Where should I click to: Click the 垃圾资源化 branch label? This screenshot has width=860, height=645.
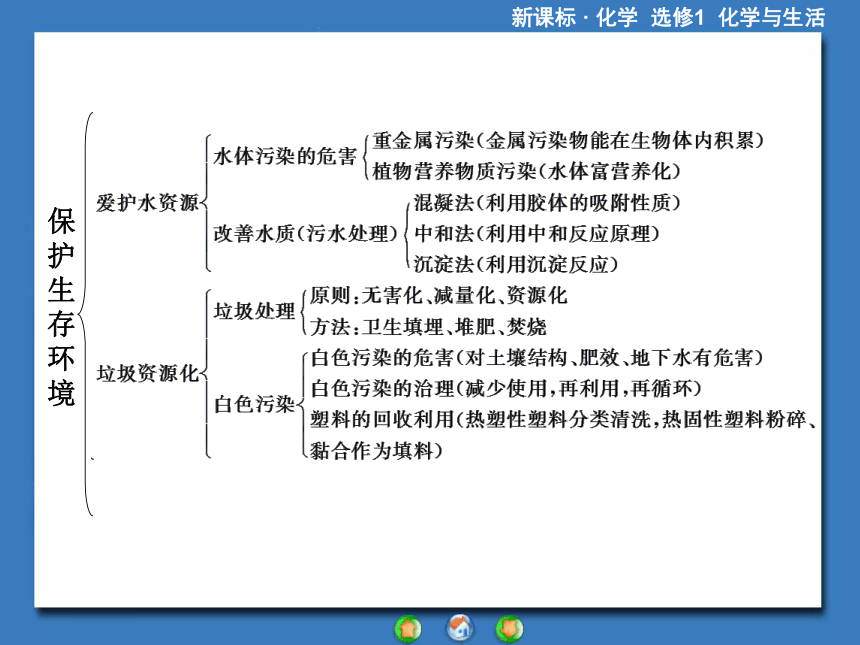point(147,374)
